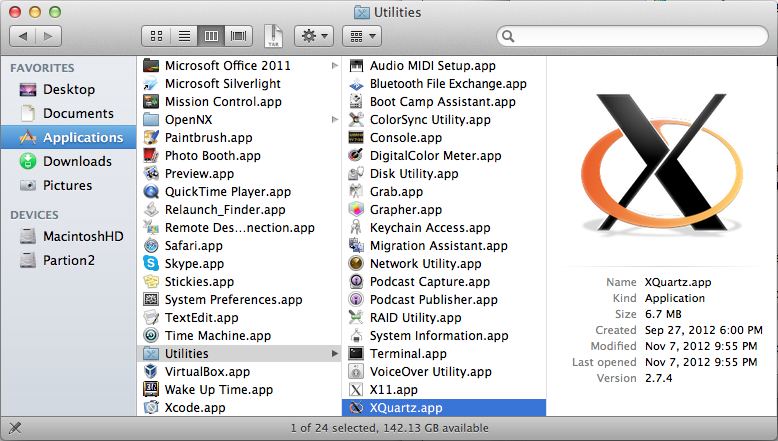This screenshot has width=778, height=441.
Task: Select the Xcode.app icon
Action: coord(151,407)
